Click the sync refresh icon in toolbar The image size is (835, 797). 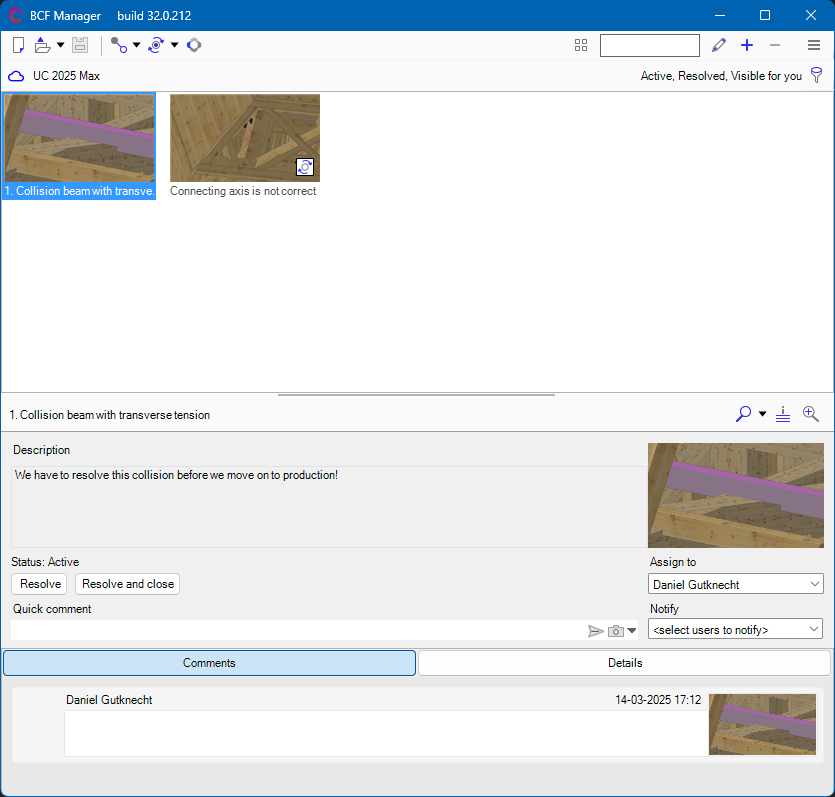tap(156, 45)
